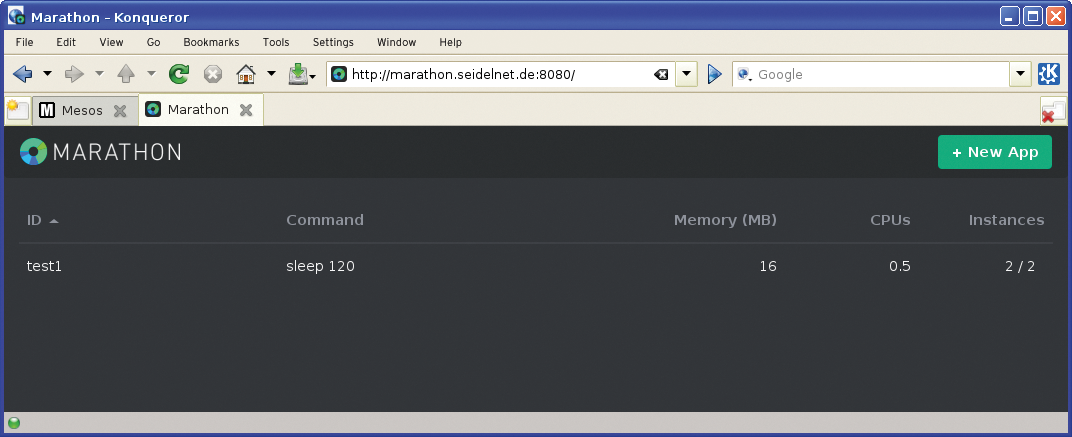Viewport: 1072px width, 437px height.
Task: Open the Settings menu
Action: 334,42
